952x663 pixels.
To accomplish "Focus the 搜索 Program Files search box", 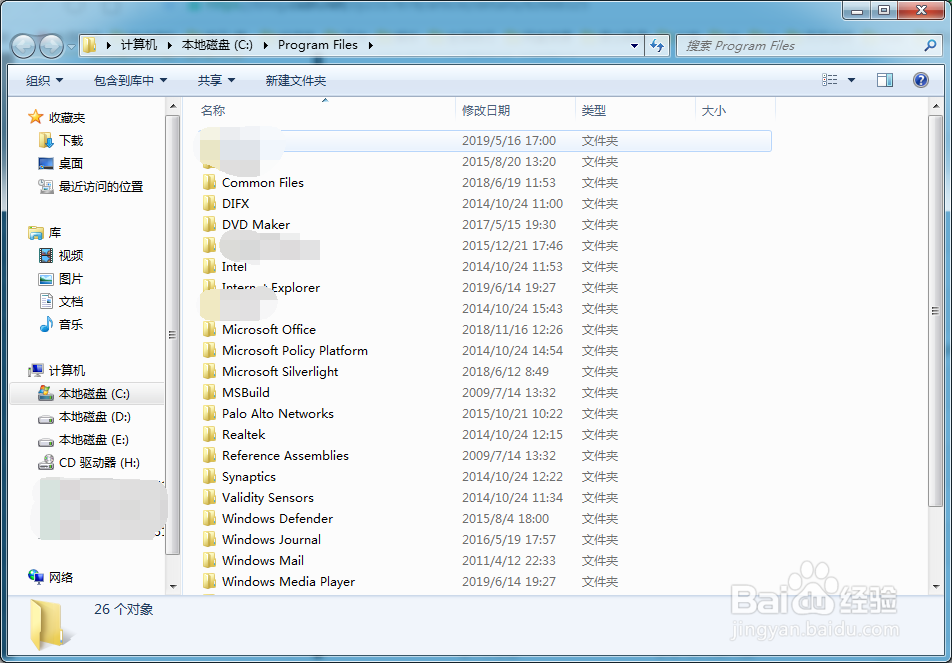I will pyautogui.click(x=808, y=46).
